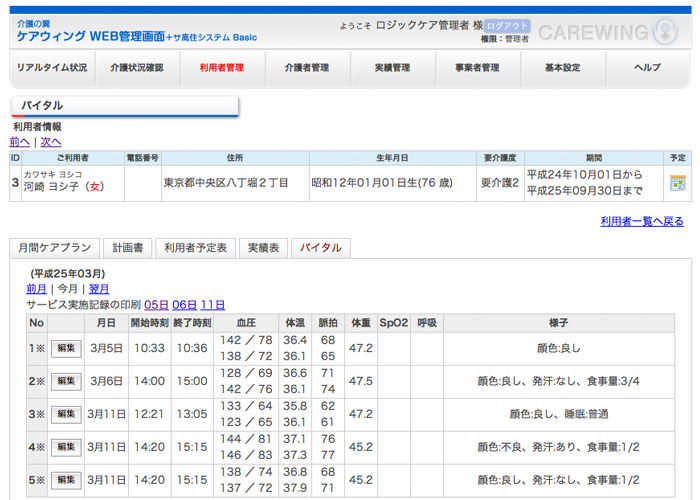Switch to the 月間ケアプラン tab

pos(54,248)
